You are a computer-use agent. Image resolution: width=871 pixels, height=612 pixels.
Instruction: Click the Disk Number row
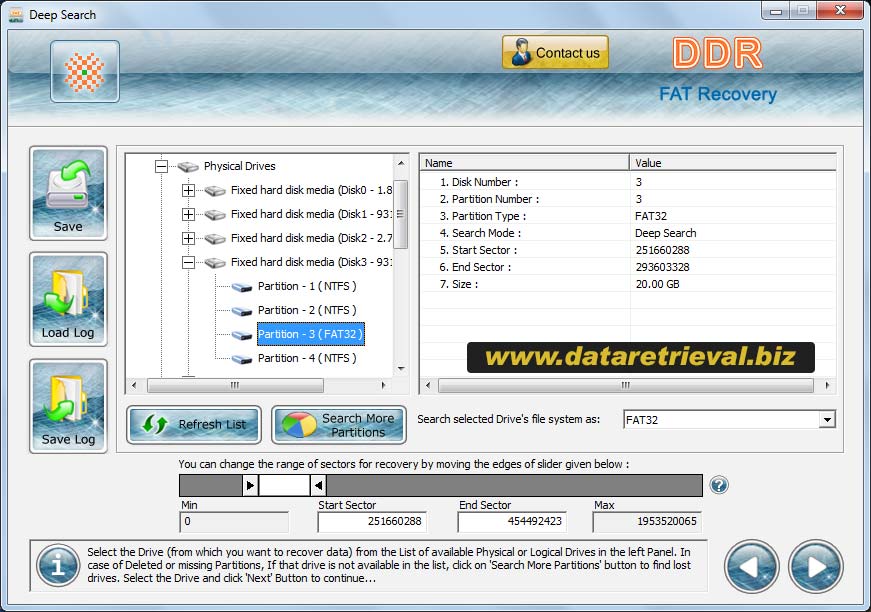628,182
